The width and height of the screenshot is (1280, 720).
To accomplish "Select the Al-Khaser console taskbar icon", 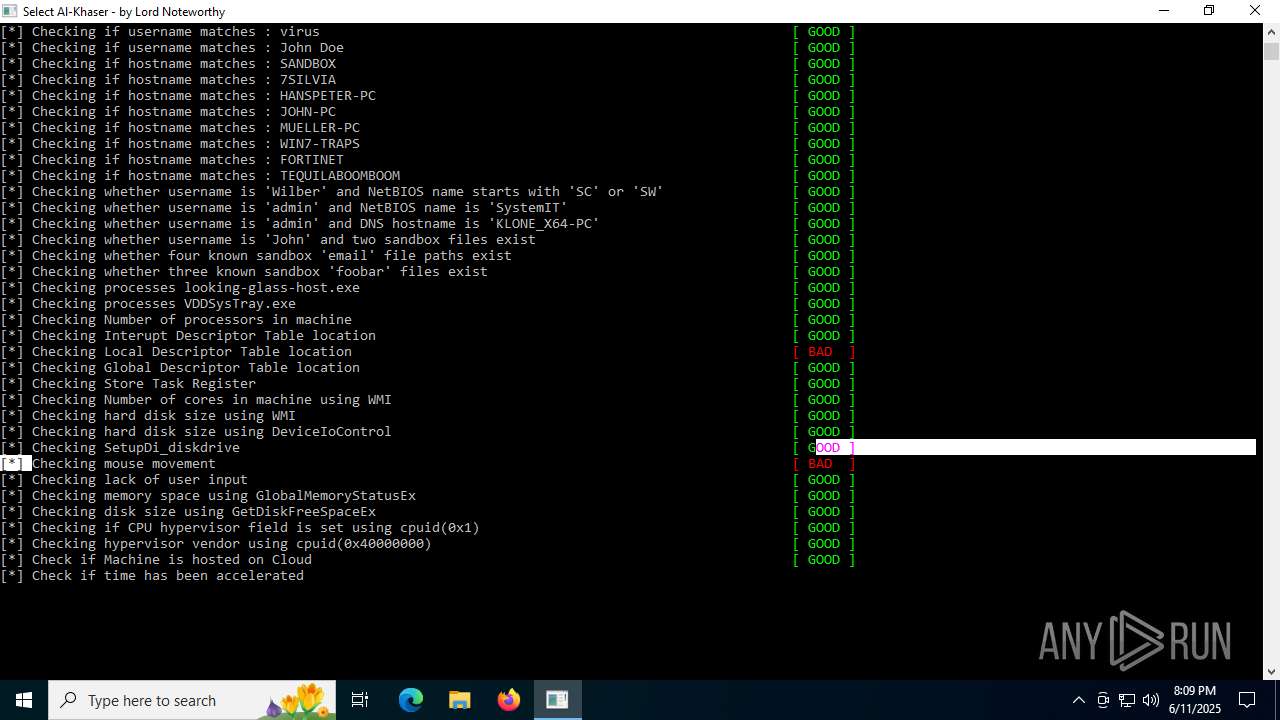I will pos(557,700).
